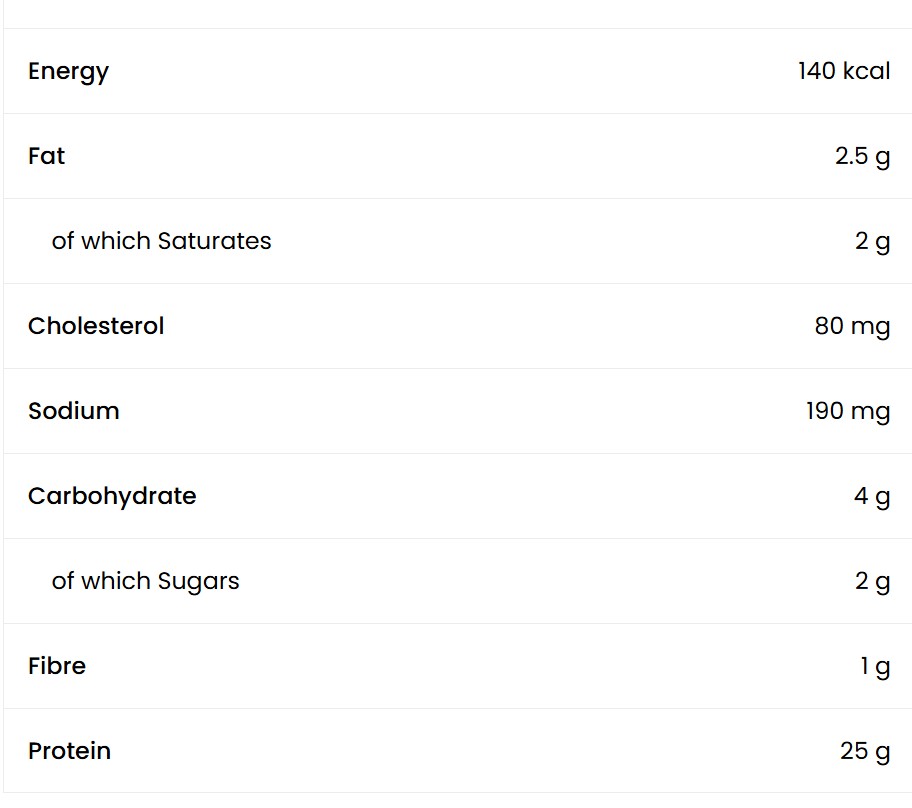Click the Sodium row label

[73, 411]
